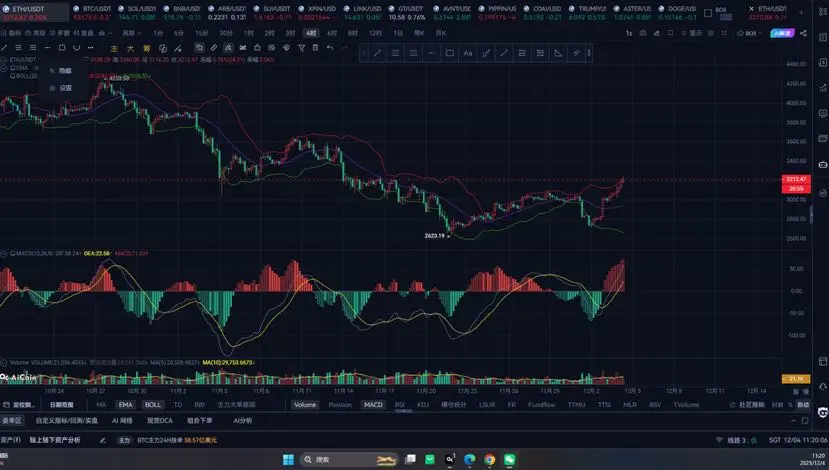829x470 pixels.
Task: Select the parallel channel tool in floating toolbar
Action: coord(576,53)
